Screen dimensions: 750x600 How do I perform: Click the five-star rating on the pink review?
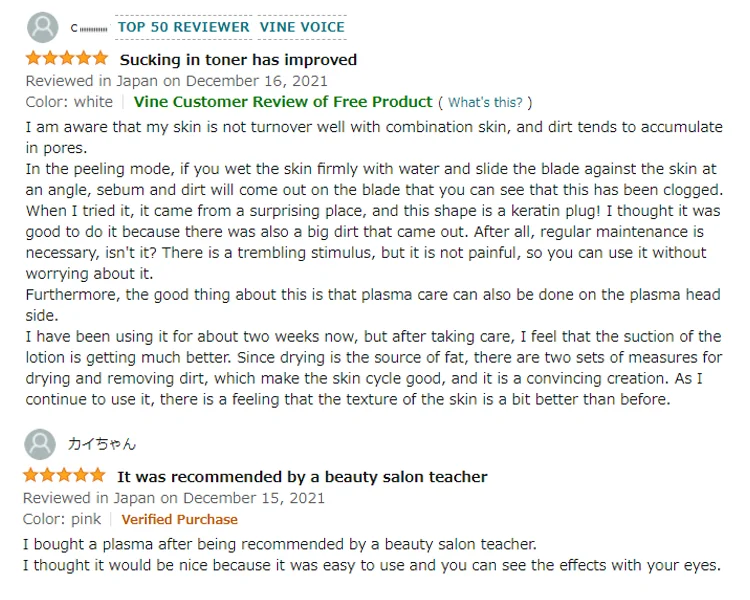tap(64, 476)
